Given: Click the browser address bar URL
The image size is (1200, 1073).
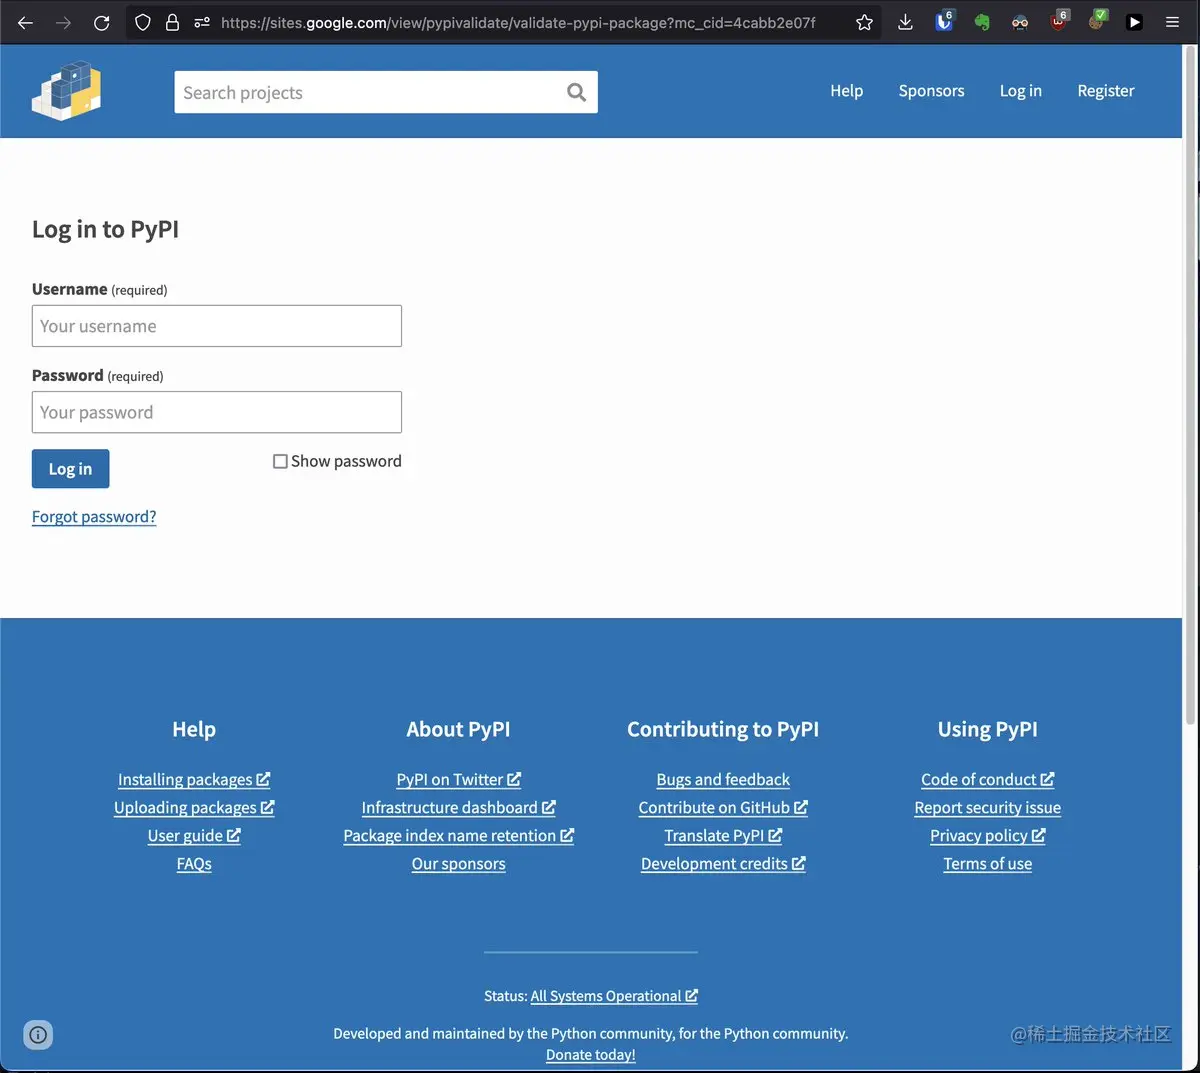Looking at the screenshot, I should pyautogui.click(x=518, y=22).
